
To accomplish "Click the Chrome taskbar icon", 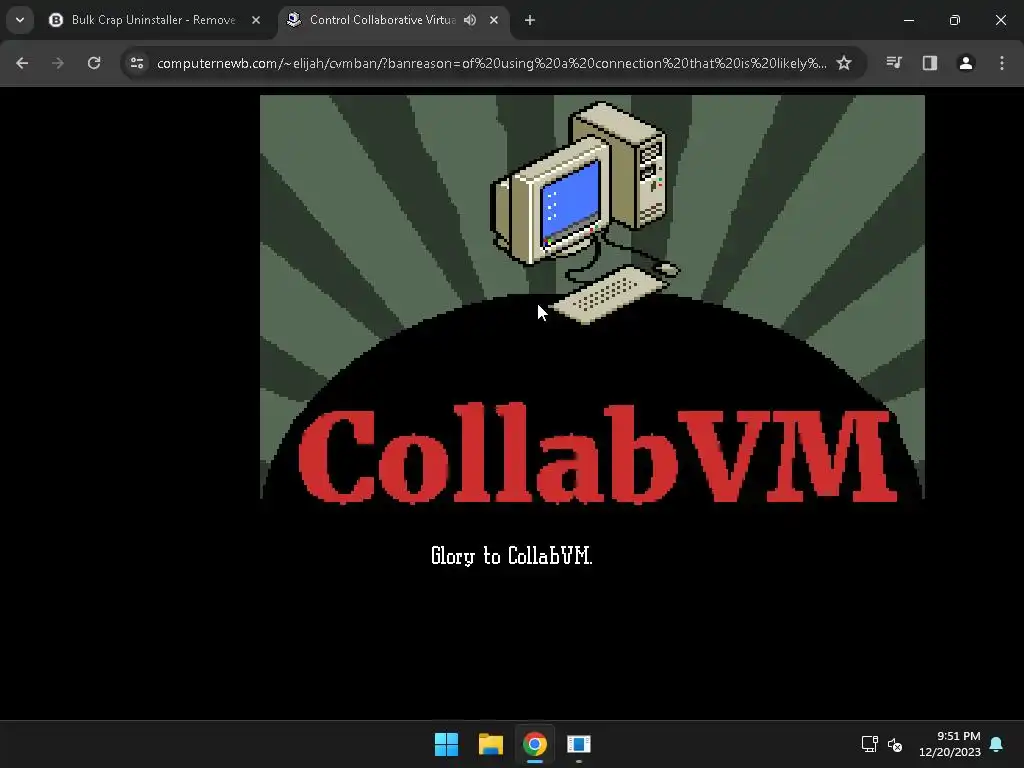I will click(534, 744).
